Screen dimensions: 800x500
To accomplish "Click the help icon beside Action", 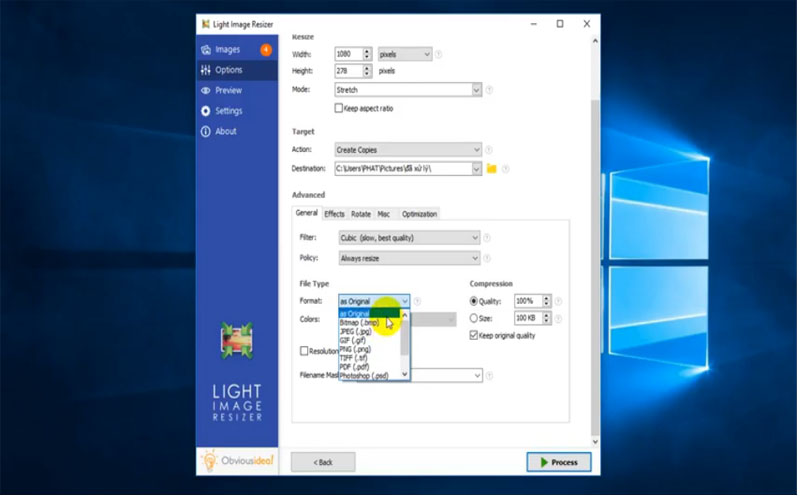I will [x=489, y=150].
